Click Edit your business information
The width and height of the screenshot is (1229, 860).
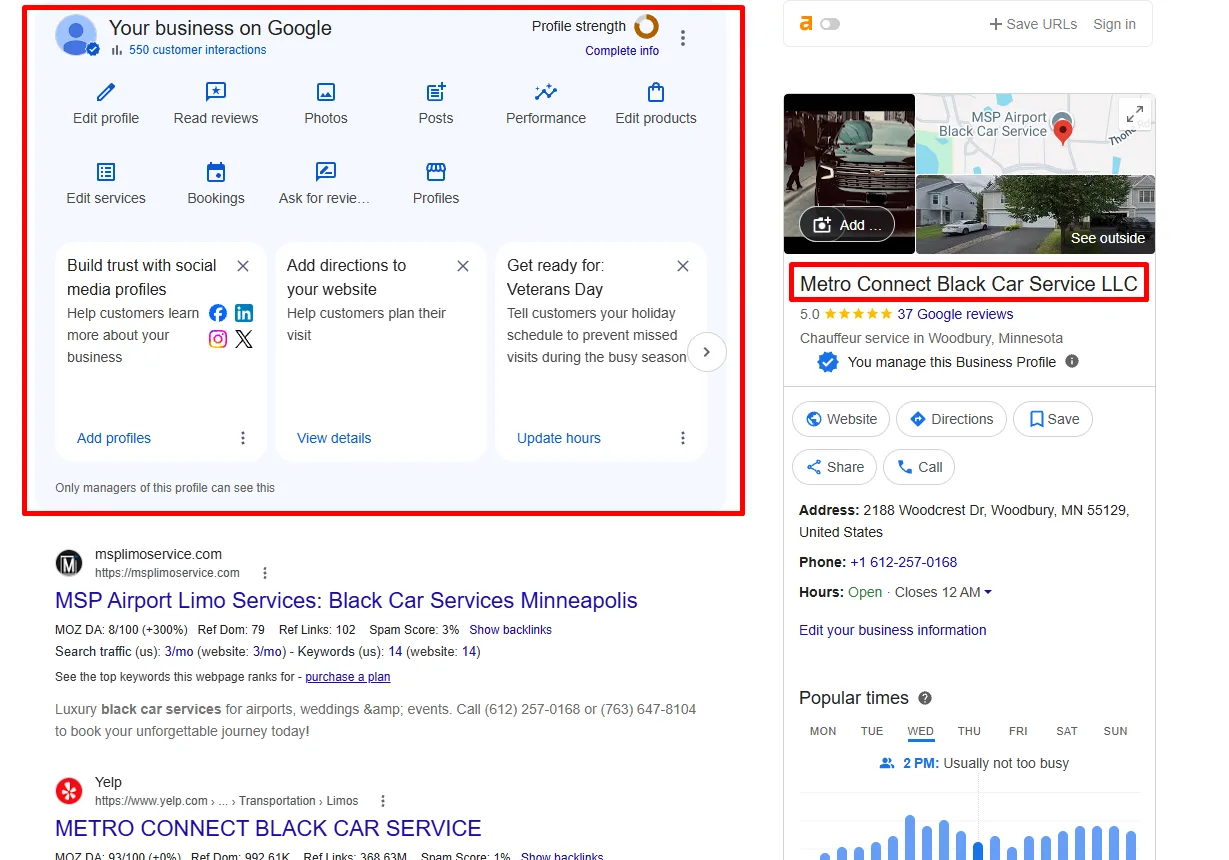pyautogui.click(x=893, y=630)
